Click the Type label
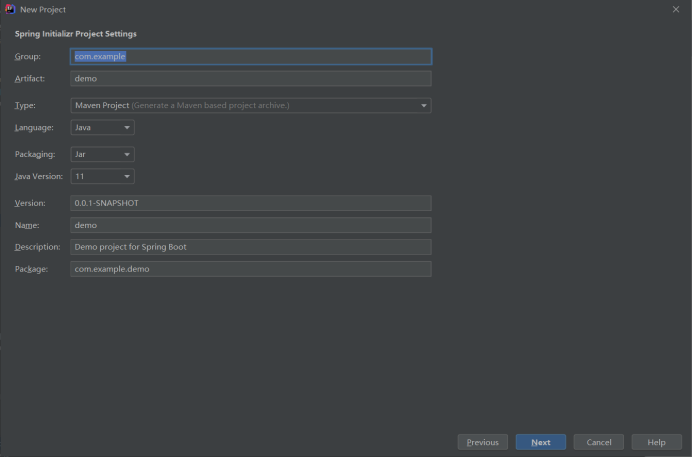 25,105
